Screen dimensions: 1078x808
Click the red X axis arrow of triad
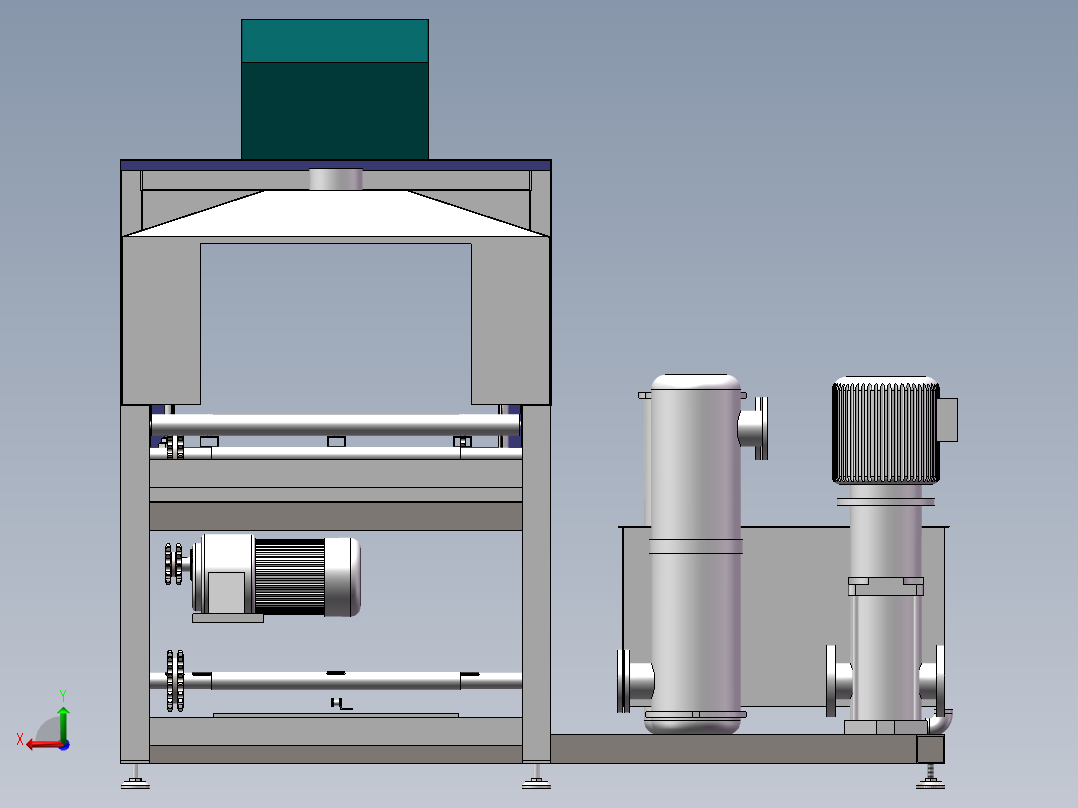(x=43, y=744)
